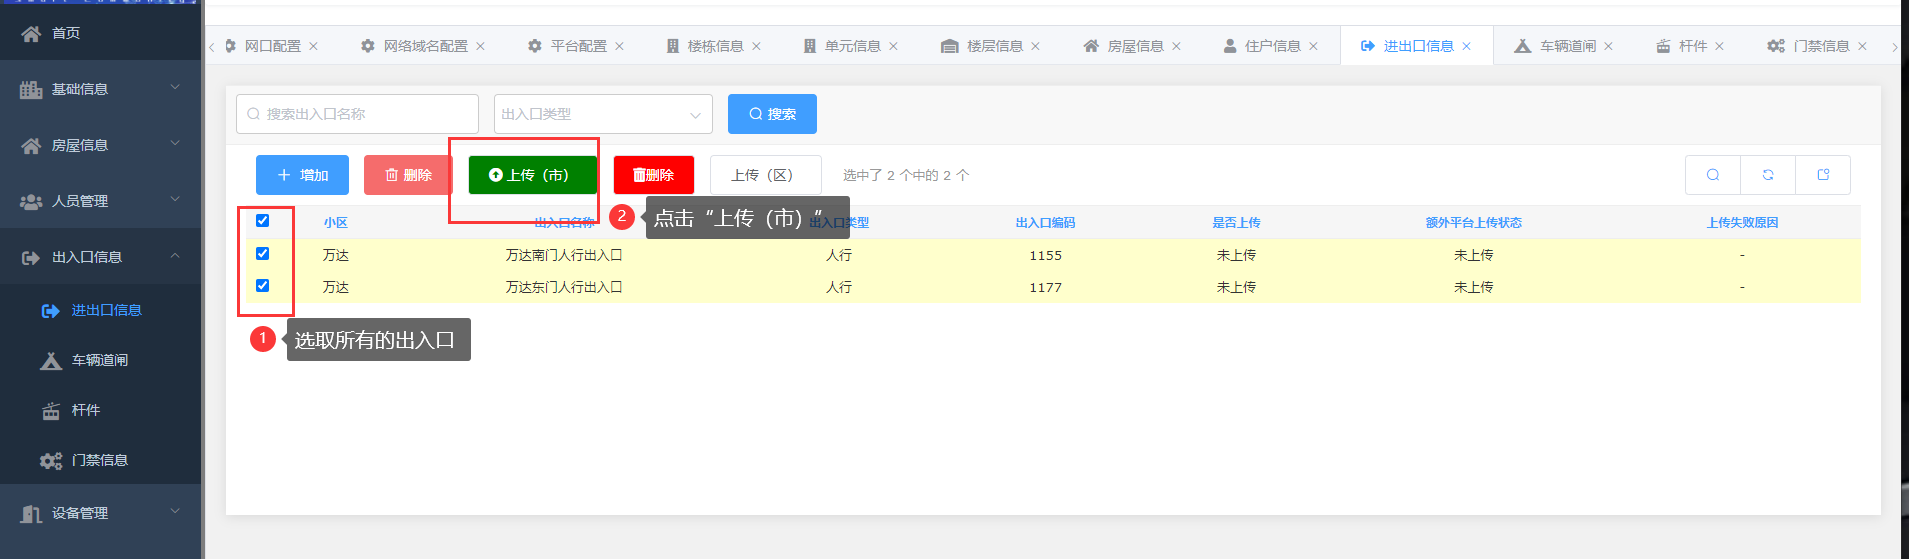1909x559 pixels.
Task: Open the 出入口类型 dropdown
Action: [x=603, y=114]
